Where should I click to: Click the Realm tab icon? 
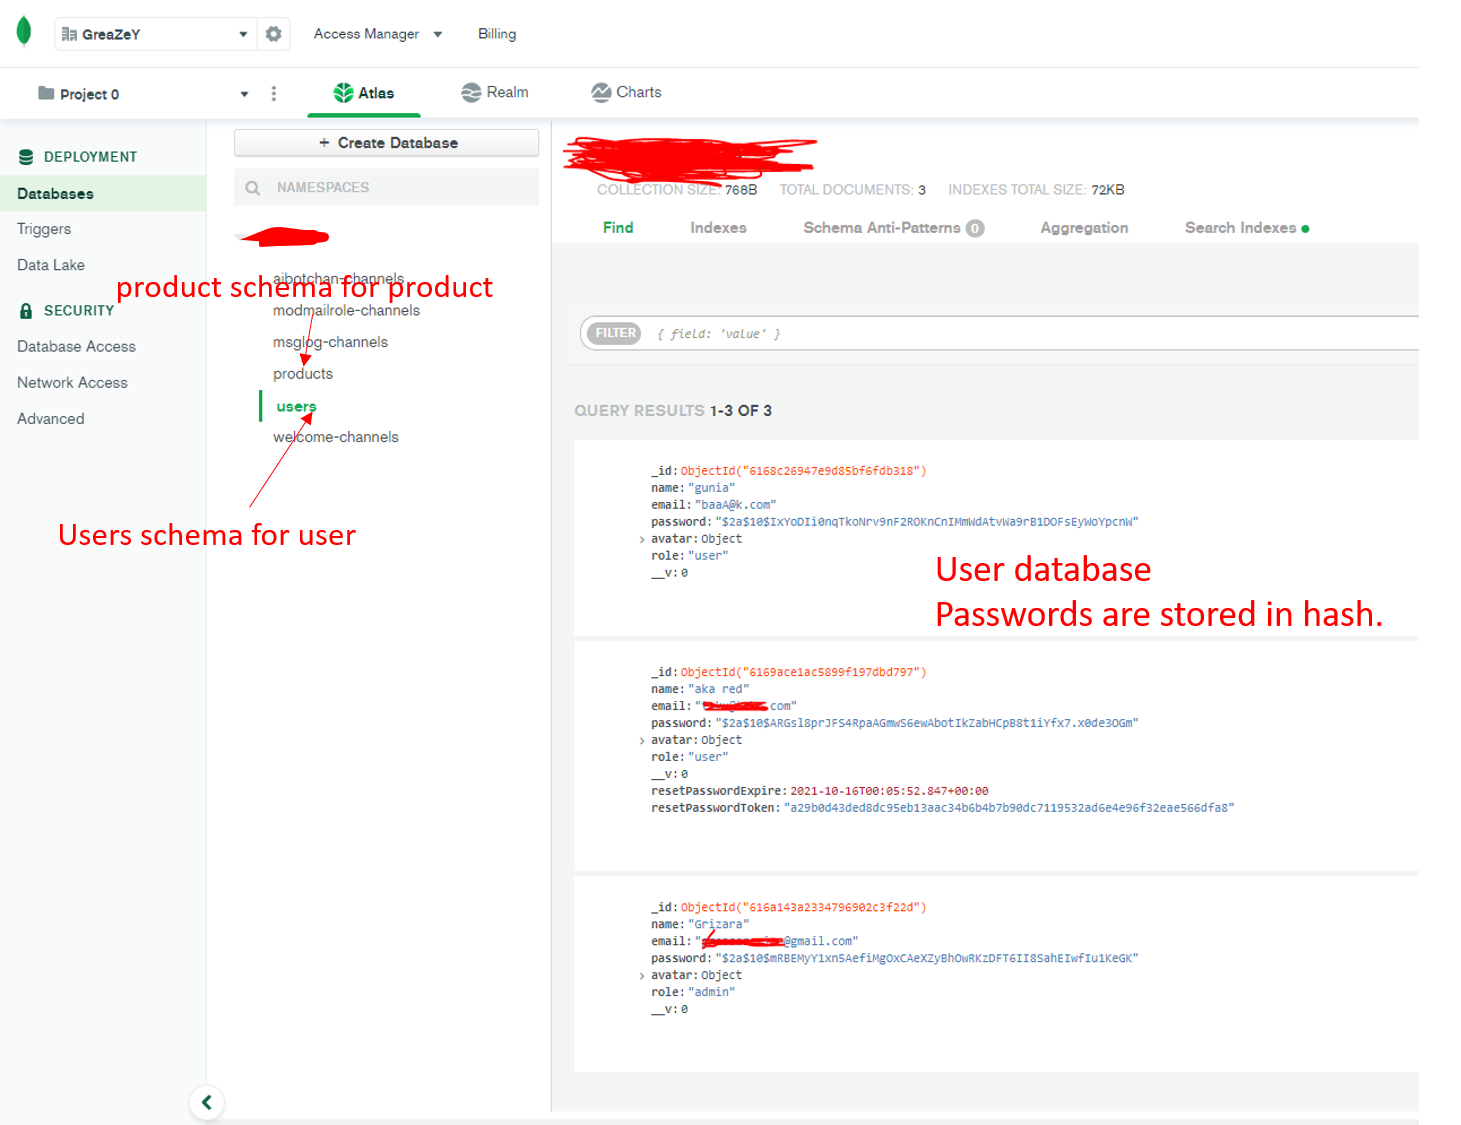pos(471,93)
